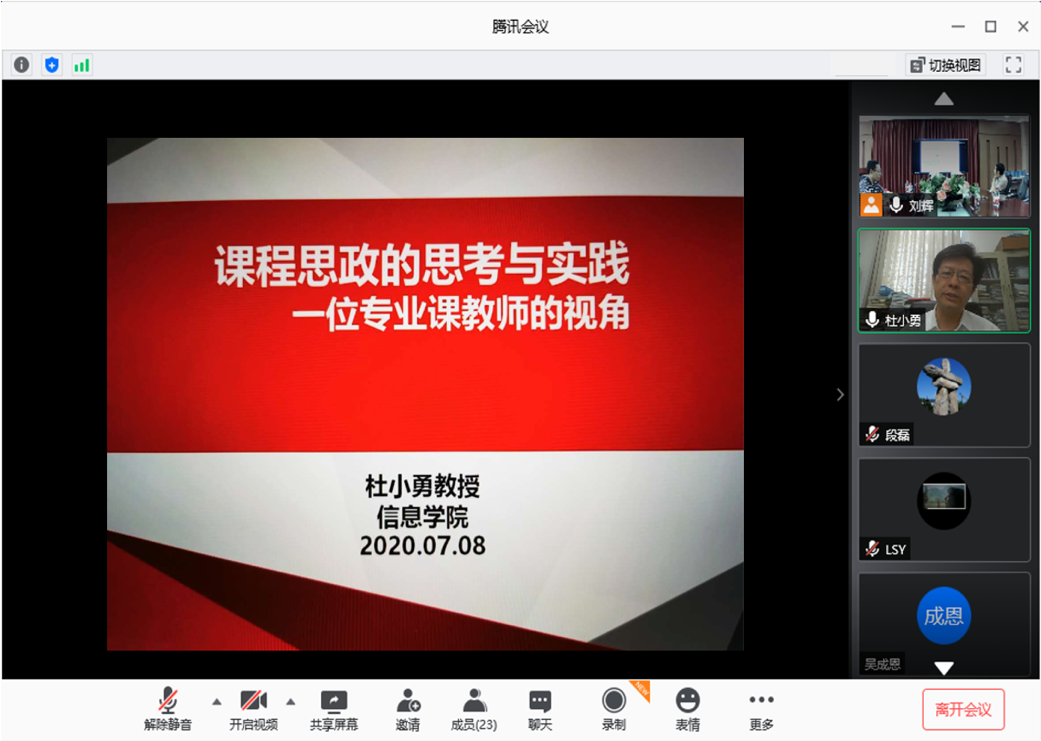Check the green network signal icon

[81, 65]
